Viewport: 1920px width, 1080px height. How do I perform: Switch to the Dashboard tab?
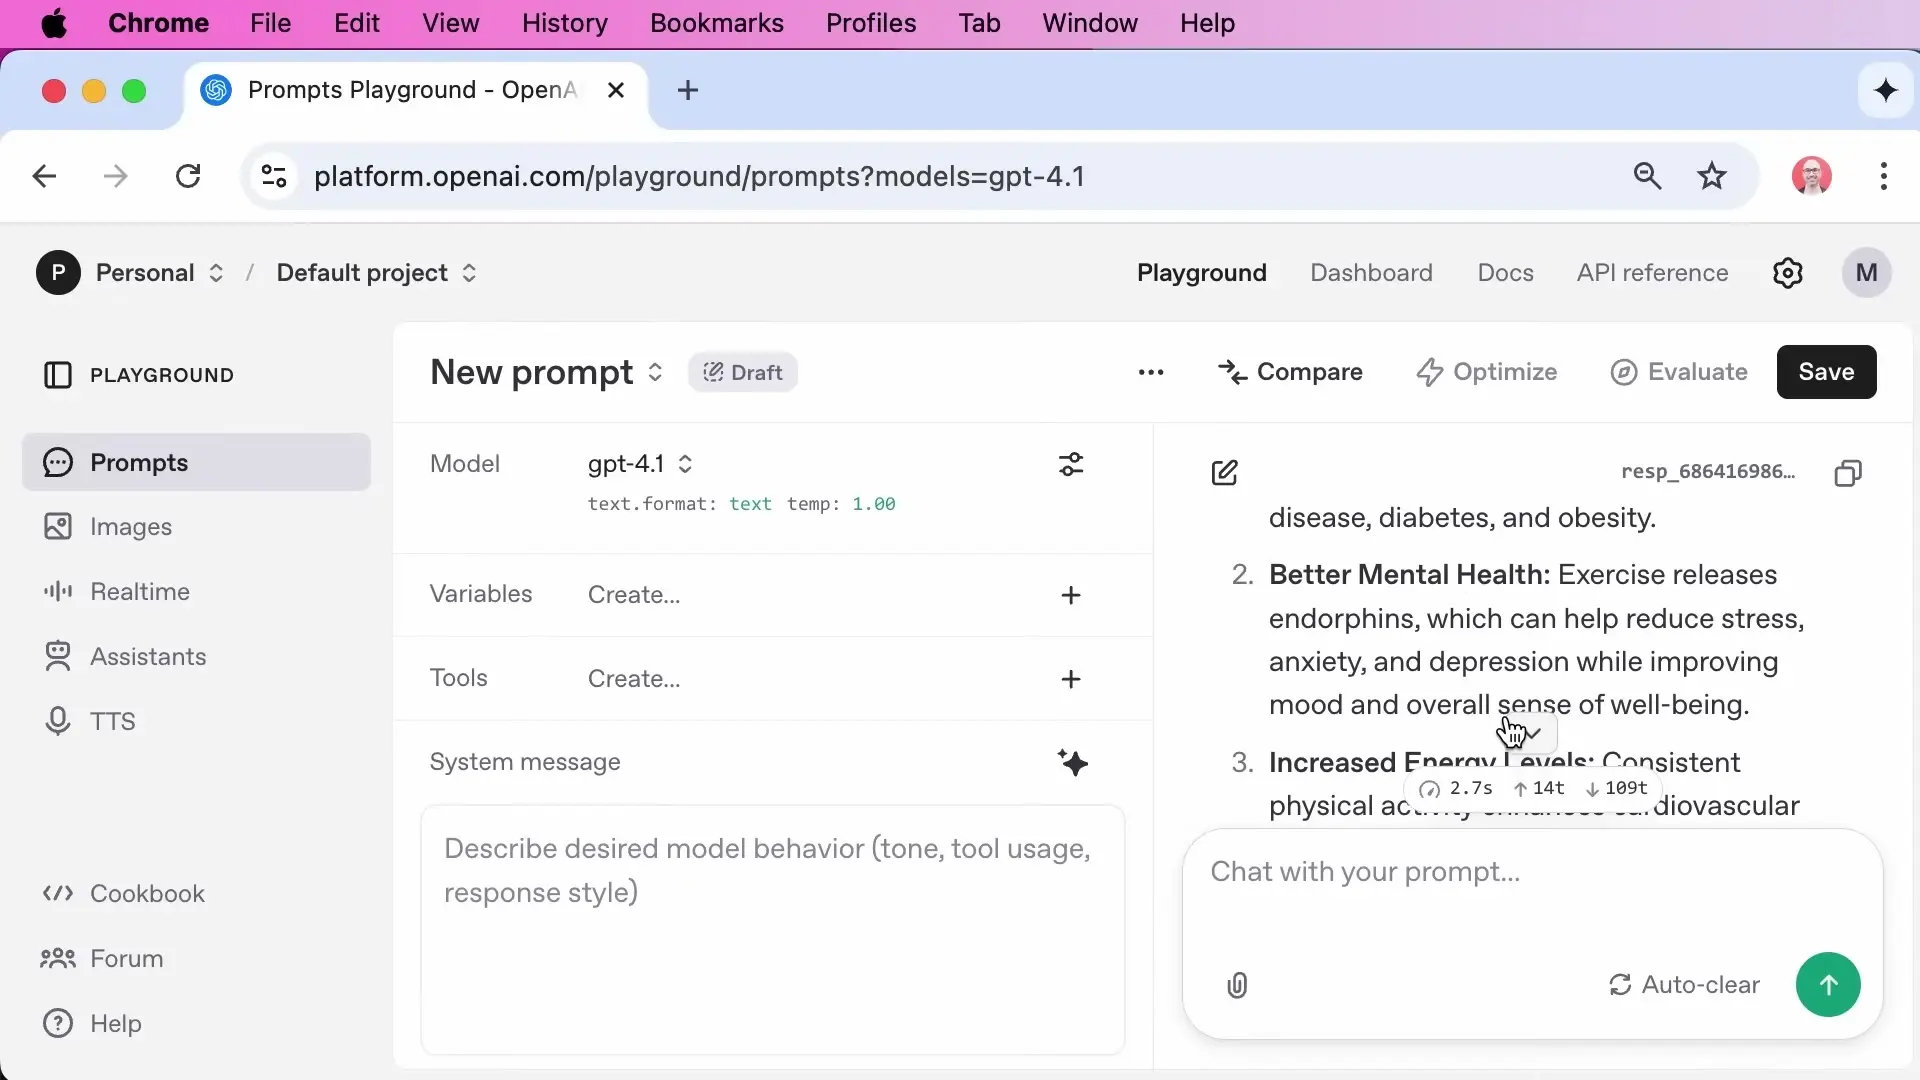(x=1371, y=273)
